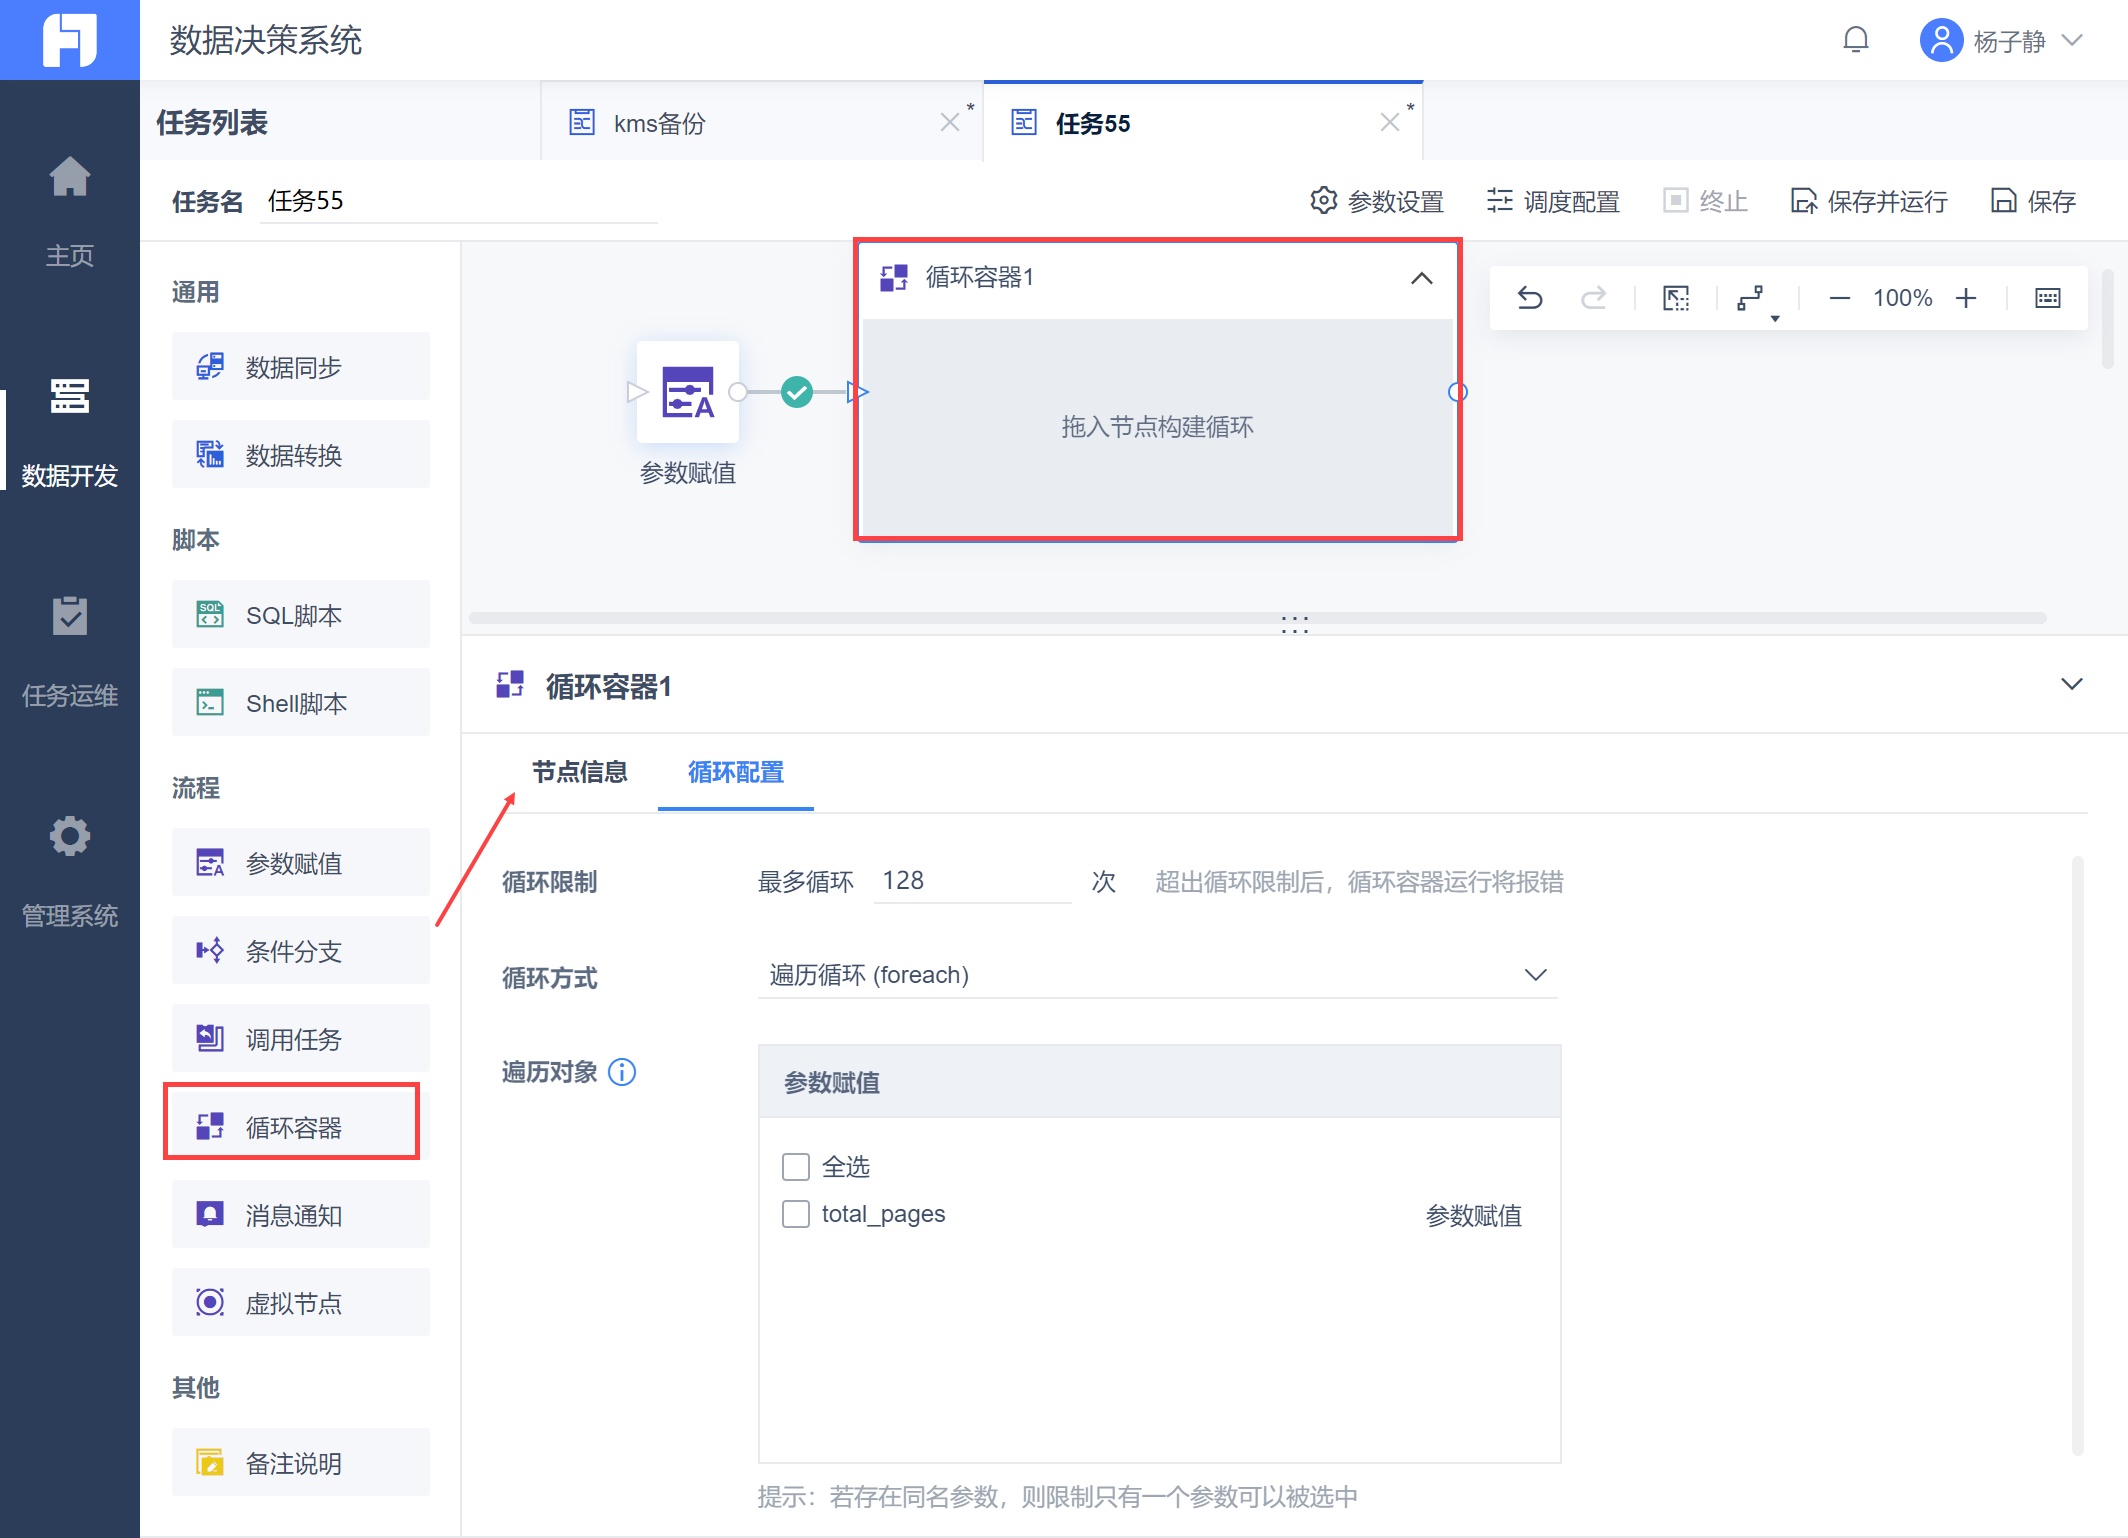
Task: Zoom out with the minus icon
Action: point(1839,298)
